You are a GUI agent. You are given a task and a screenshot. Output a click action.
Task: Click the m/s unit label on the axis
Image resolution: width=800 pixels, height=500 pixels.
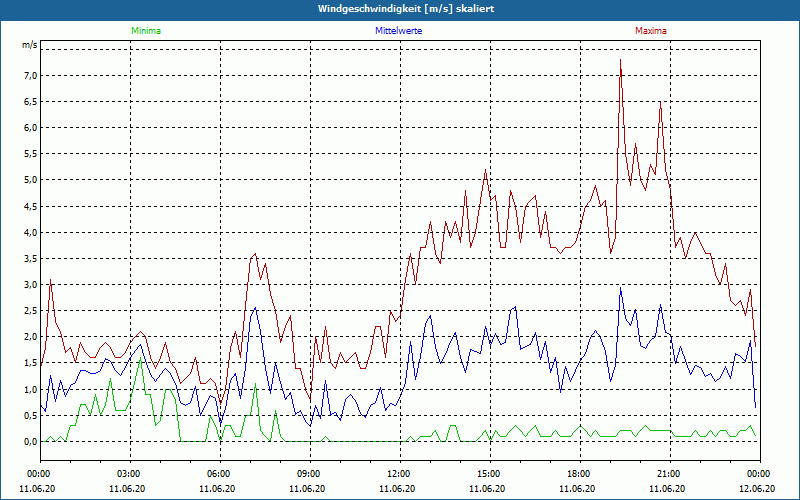coord(29,45)
